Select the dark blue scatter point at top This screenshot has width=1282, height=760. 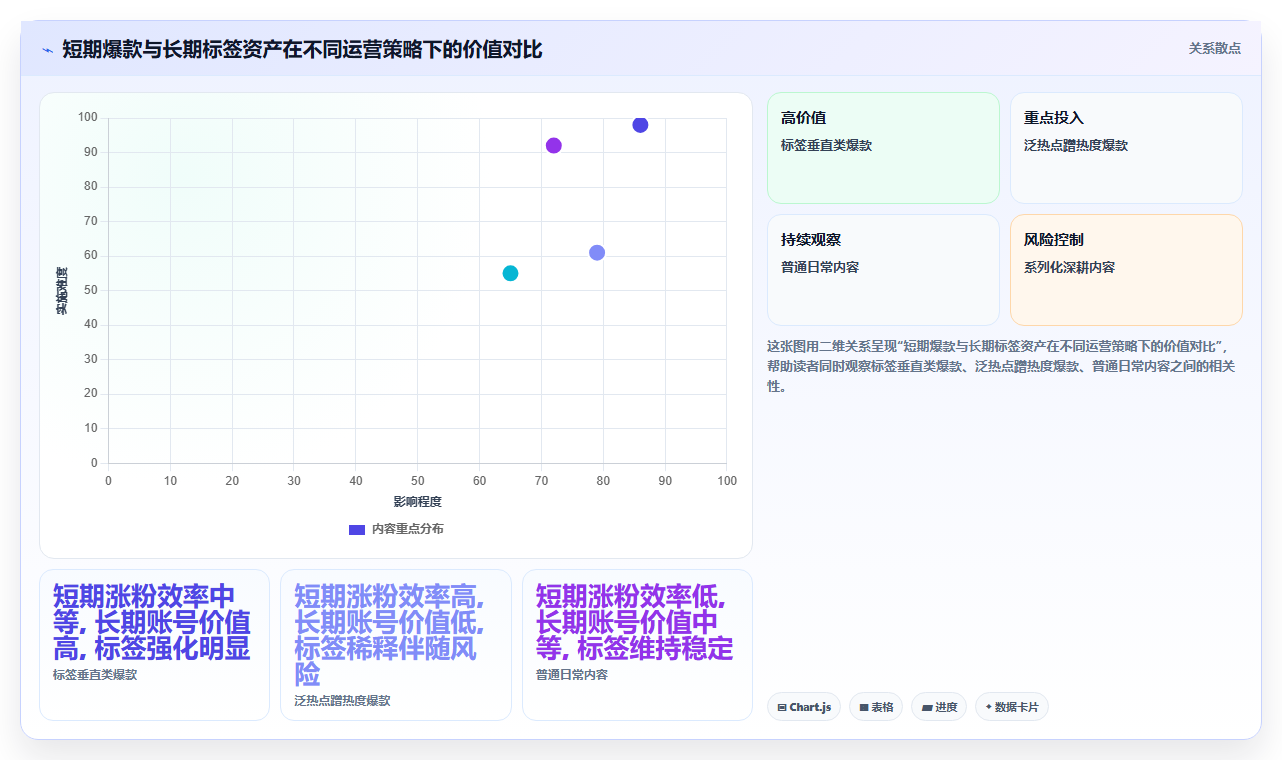[640, 125]
